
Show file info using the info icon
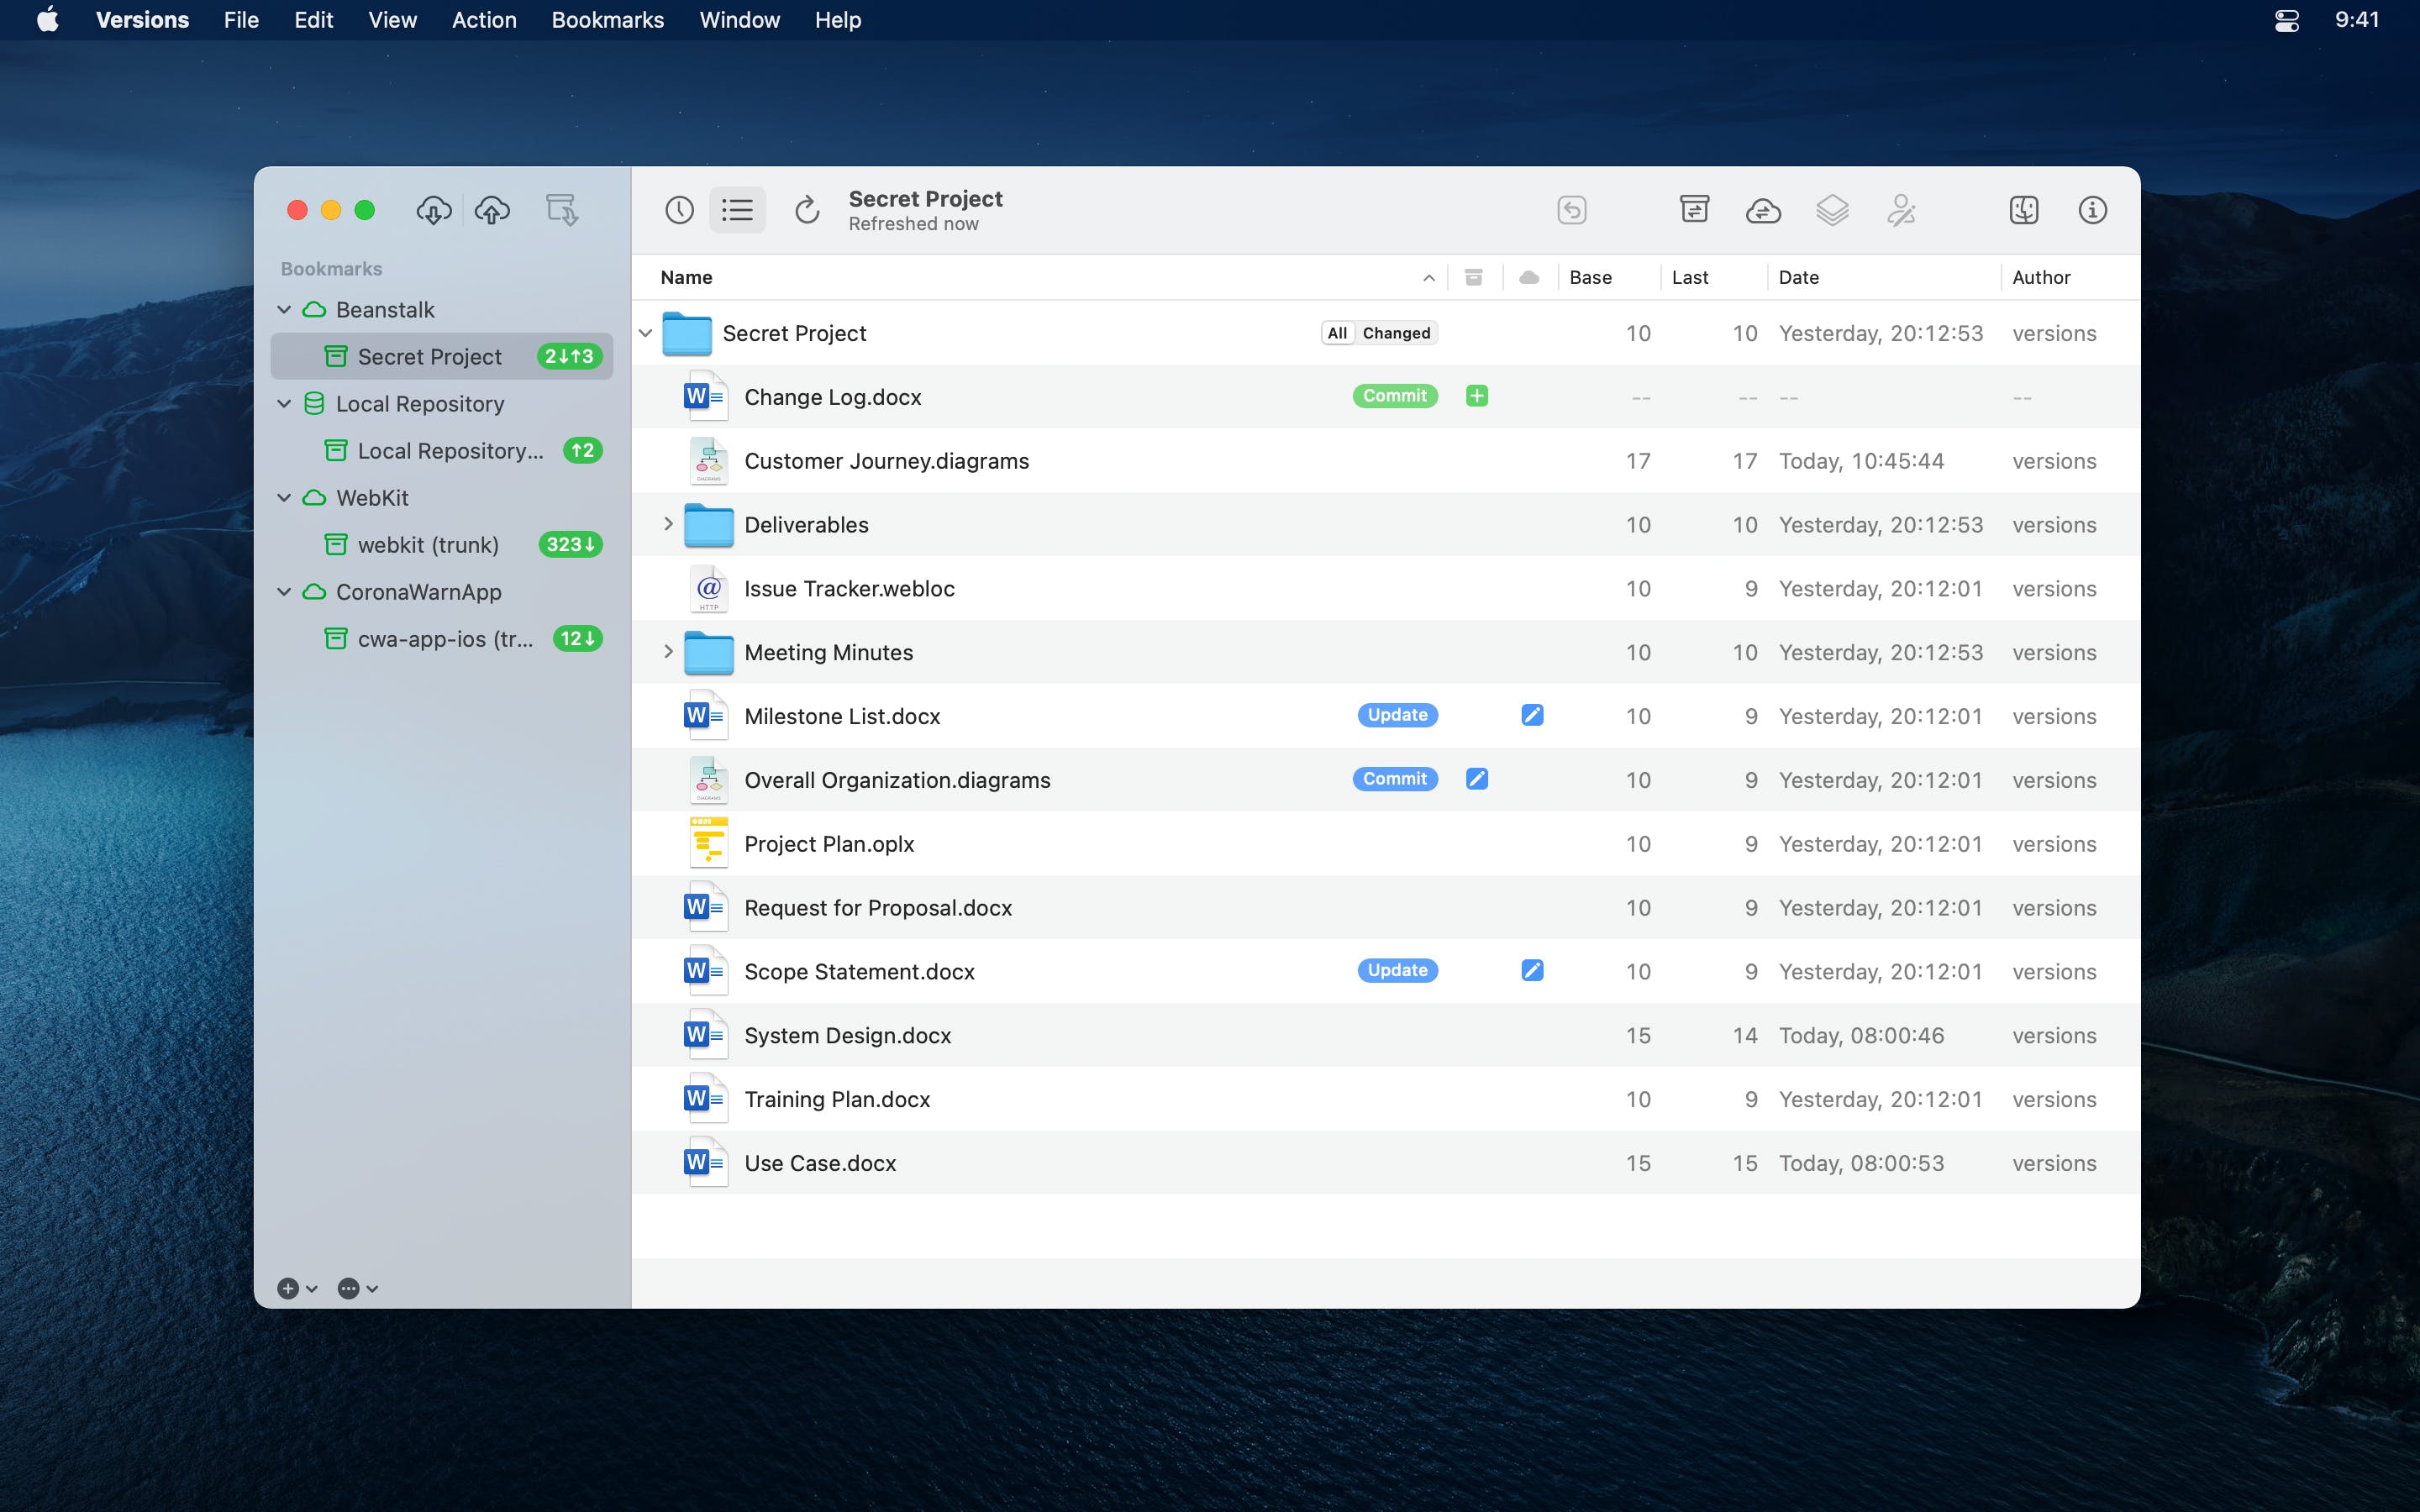2092,210
